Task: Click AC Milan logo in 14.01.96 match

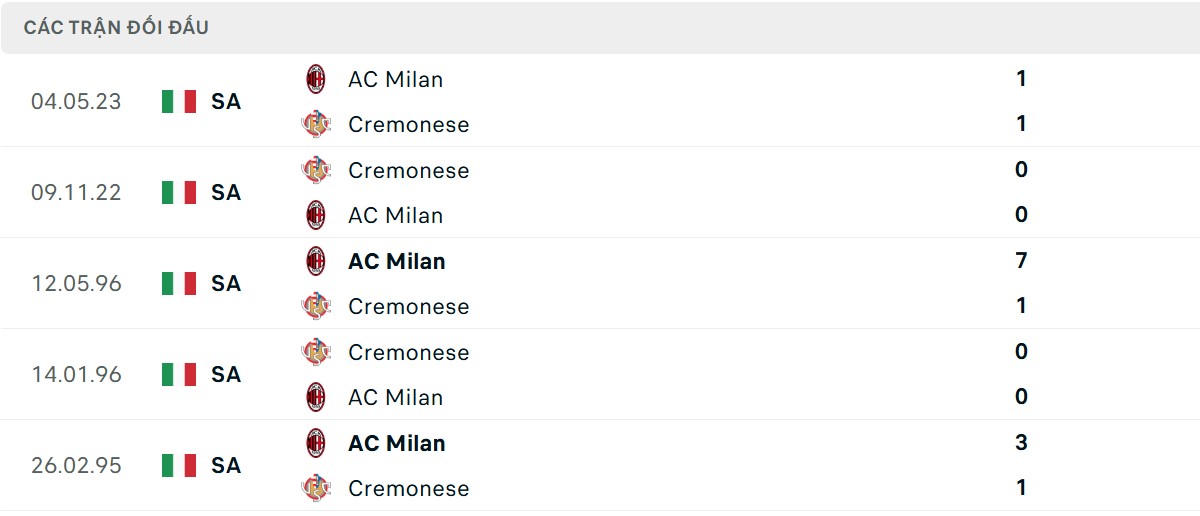Action: (x=316, y=397)
